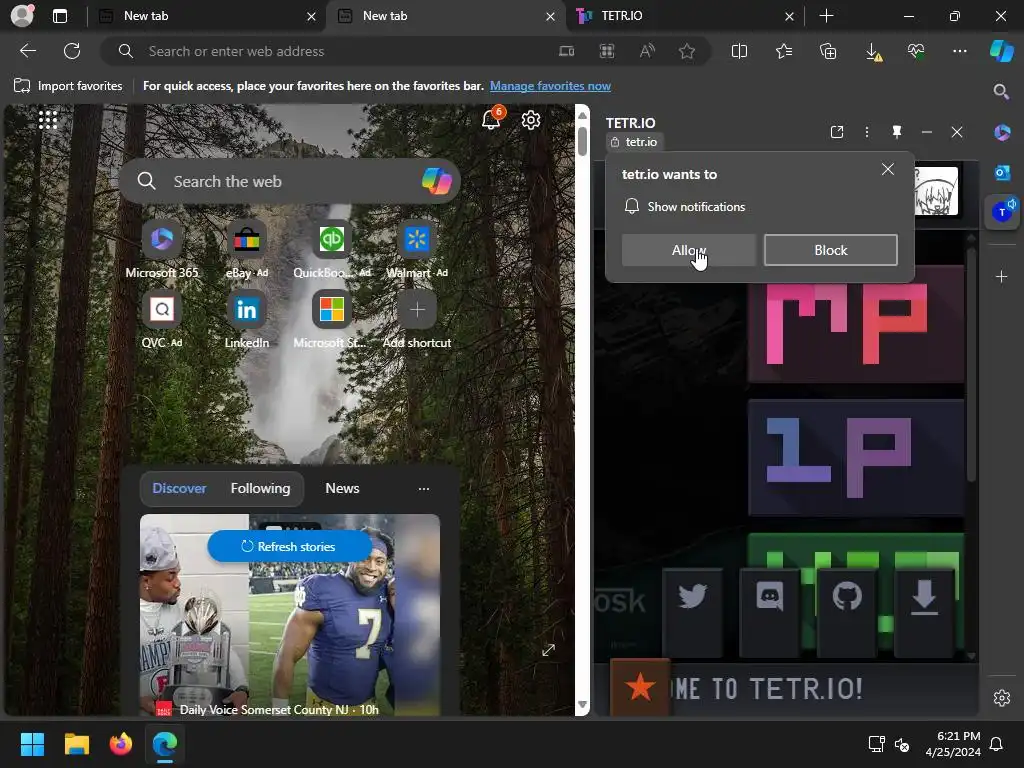The width and height of the screenshot is (1024, 768).
Task: Open sidebar search magnifier icon
Action: pyautogui.click(x=1001, y=92)
